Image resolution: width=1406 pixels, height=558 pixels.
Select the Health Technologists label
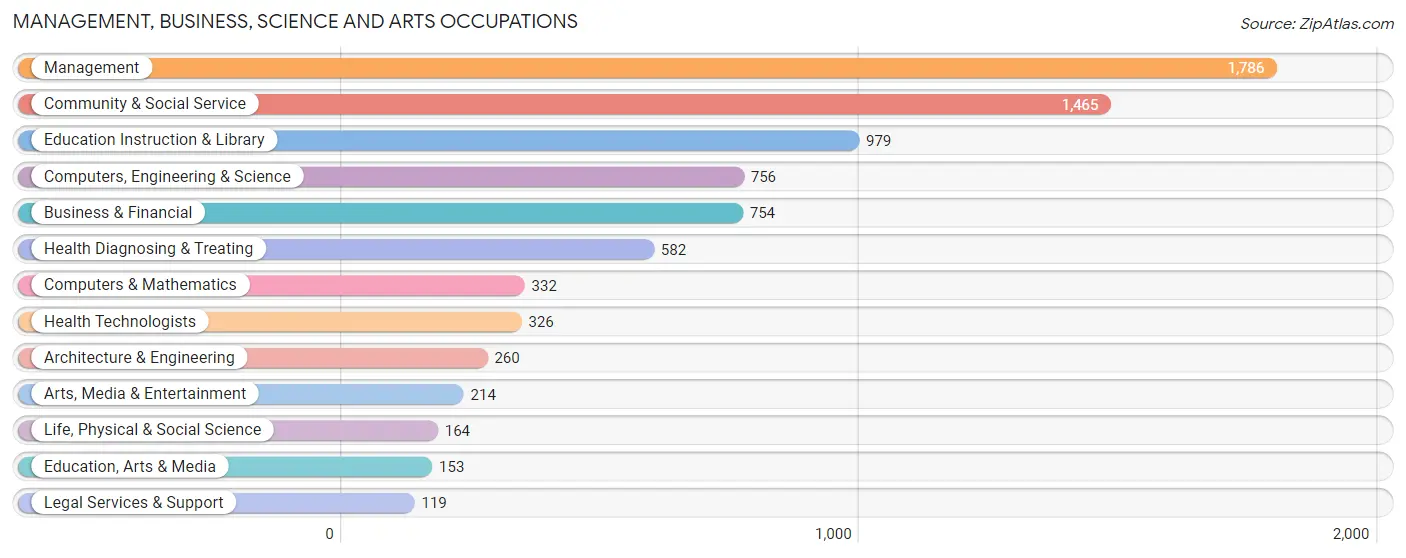coord(120,322)
